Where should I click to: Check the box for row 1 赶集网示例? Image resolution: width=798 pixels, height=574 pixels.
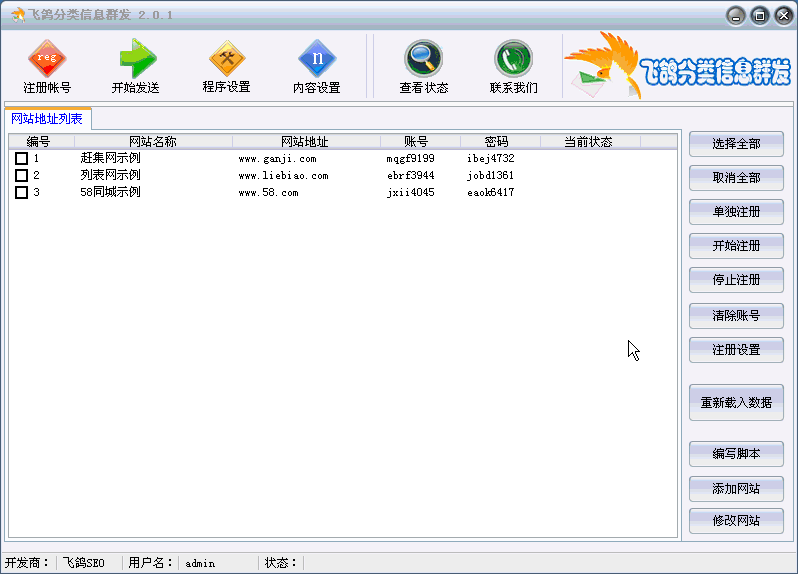click(21, 158)
